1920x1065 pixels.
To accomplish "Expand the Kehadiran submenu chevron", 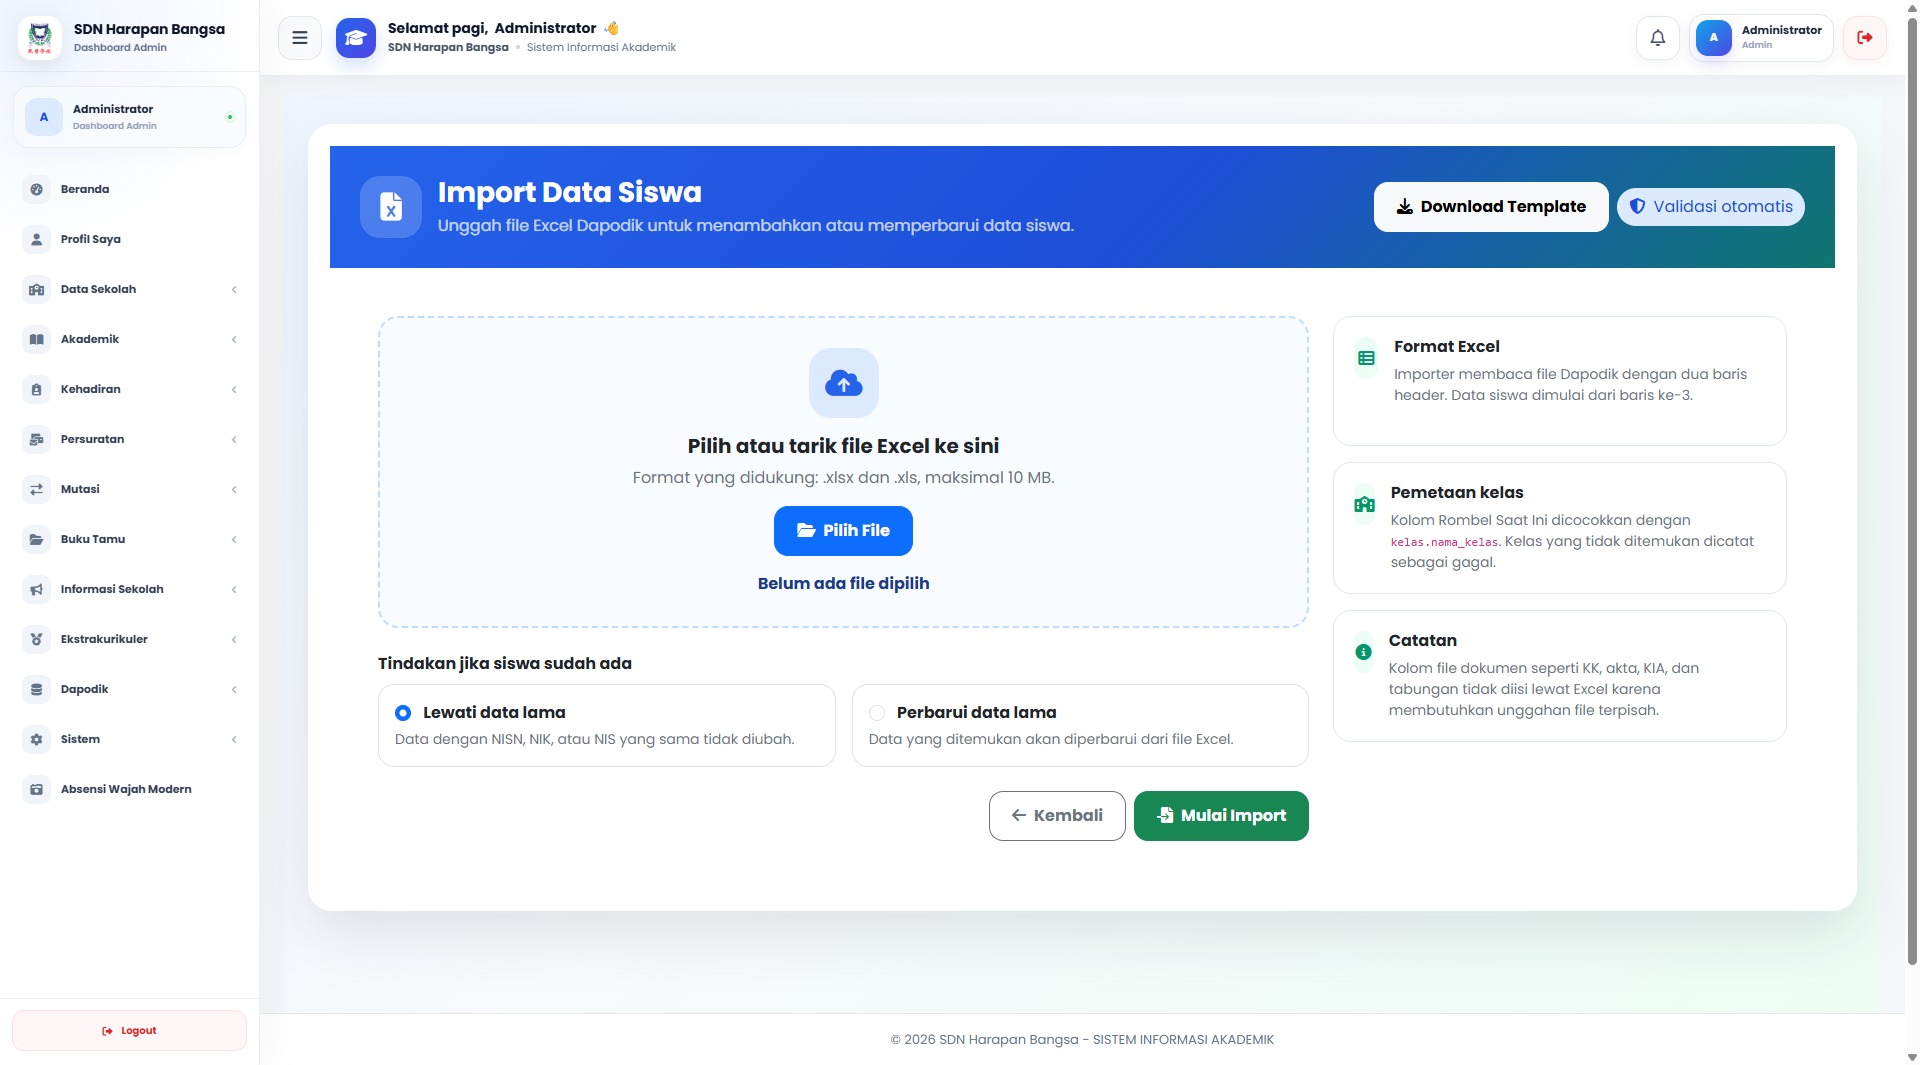I will [234, 390].
